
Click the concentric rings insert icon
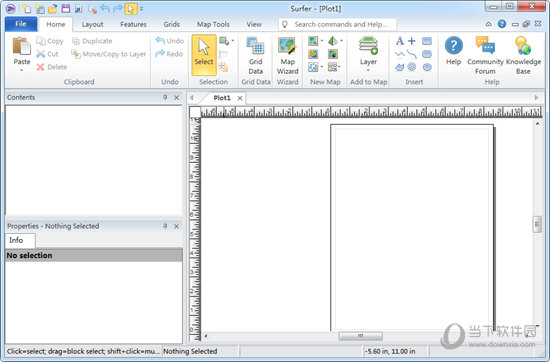pos(412,67)
